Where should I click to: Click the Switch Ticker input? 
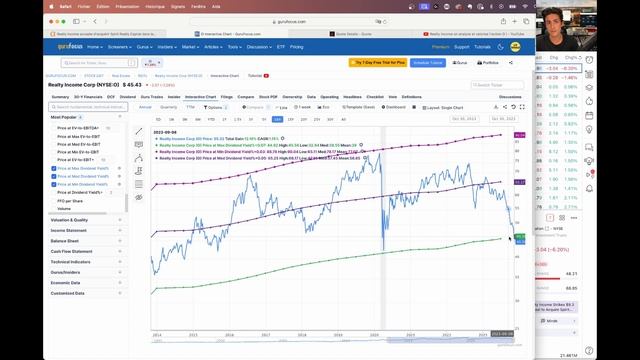[497, 85]
